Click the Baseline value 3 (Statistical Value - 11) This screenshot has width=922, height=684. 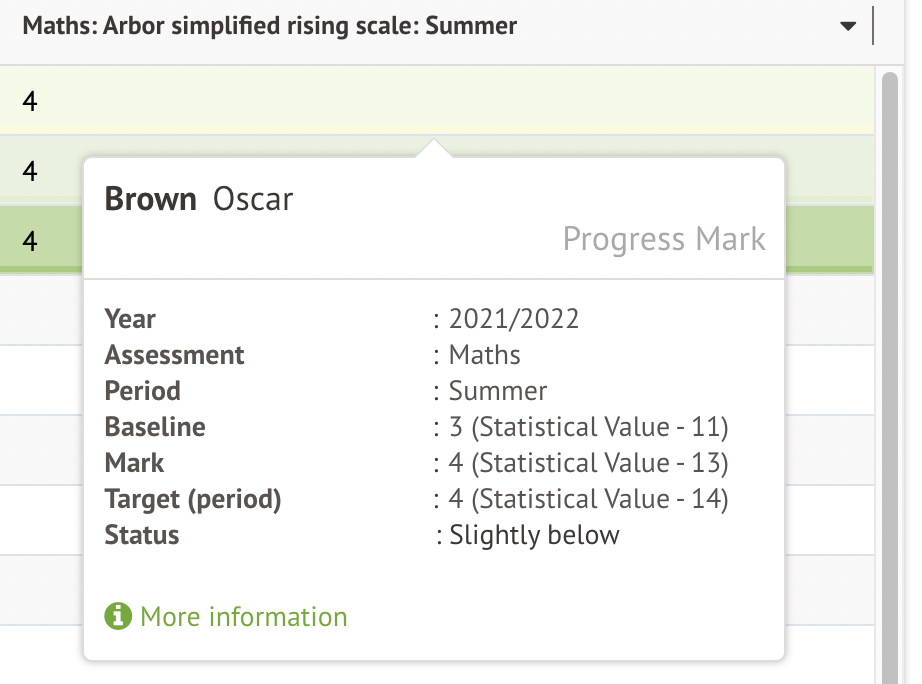588,427
